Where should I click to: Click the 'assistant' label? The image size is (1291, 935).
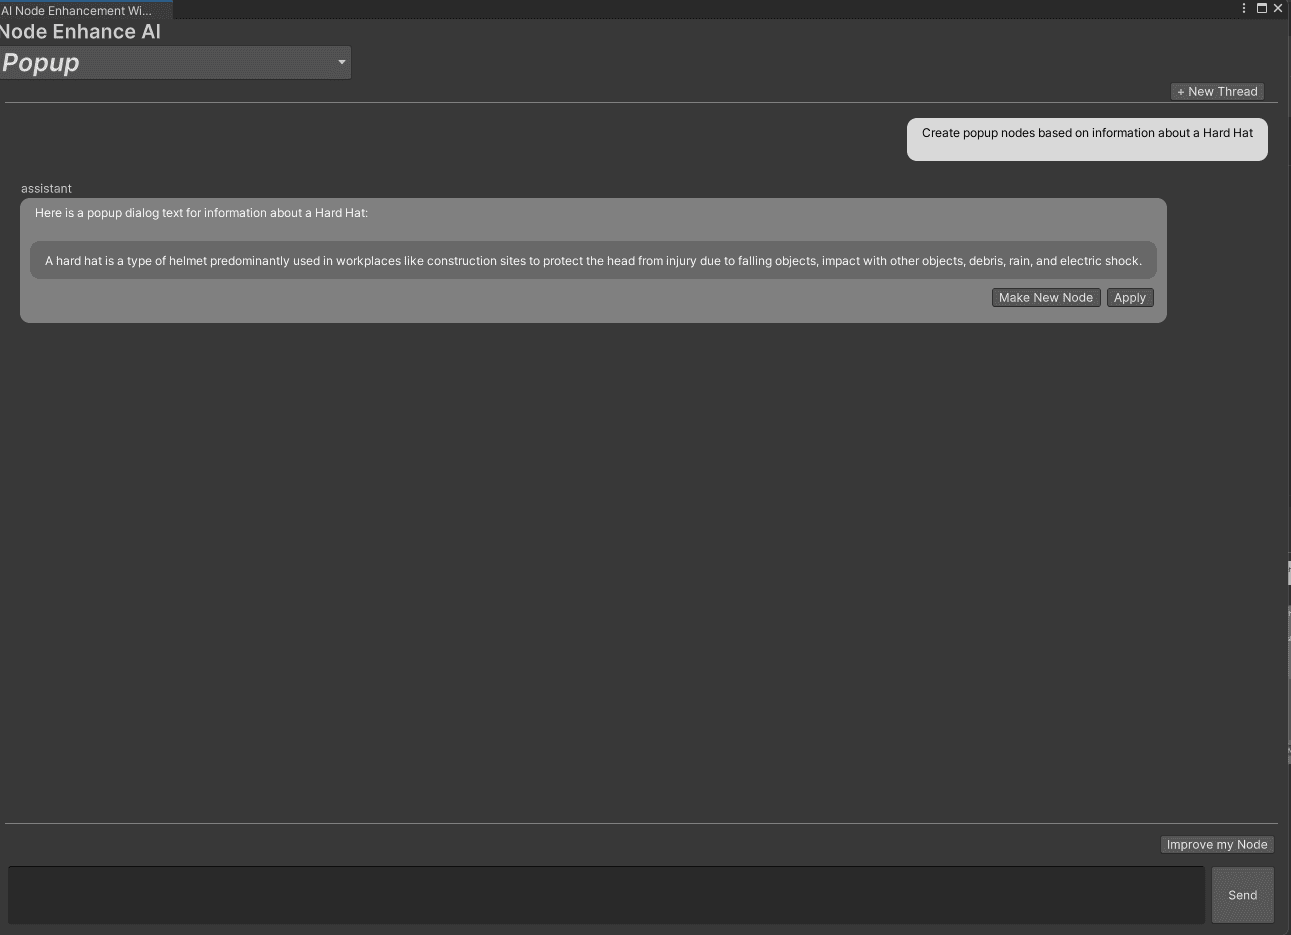point(46,189)
